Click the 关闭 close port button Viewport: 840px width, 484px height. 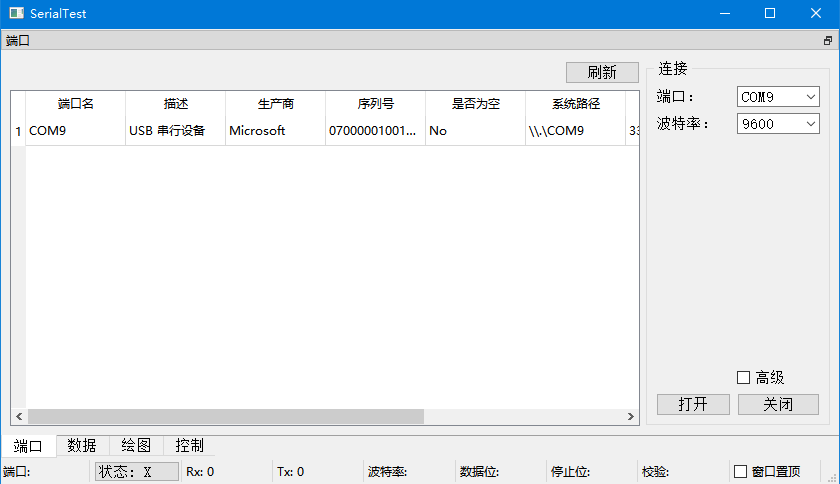pos(778,404)
